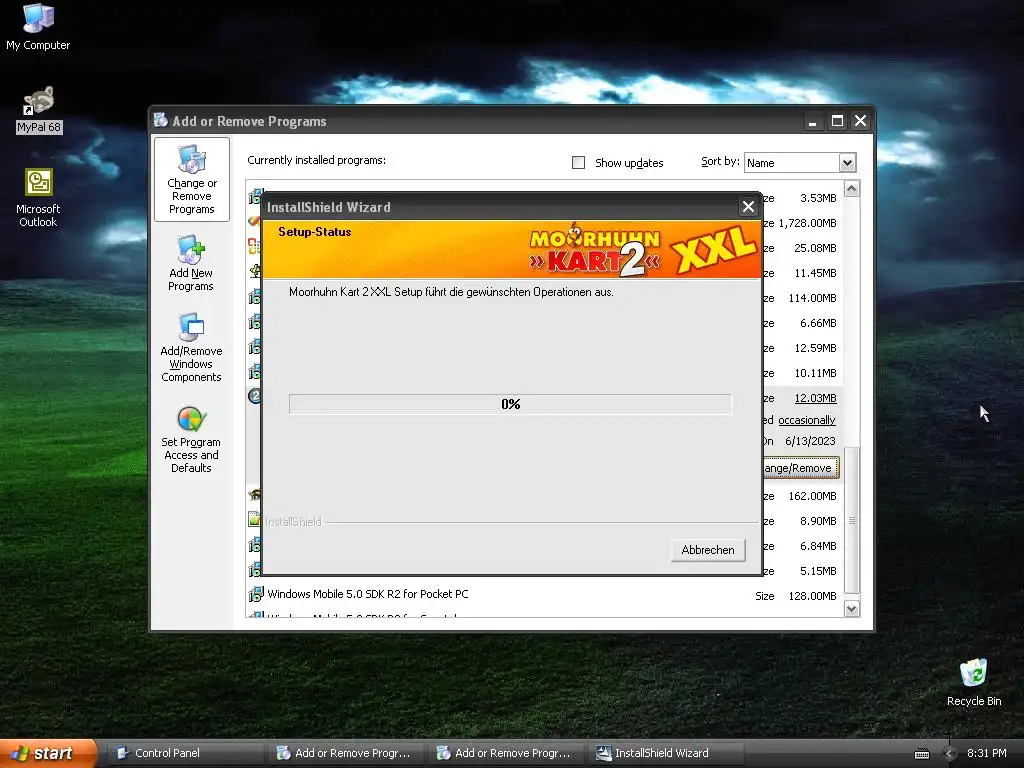Click Windows Mobile 5.0 SDK Pocket PC icon
The height and width of the screenshot is (768, 1024).
click(255, 594)
